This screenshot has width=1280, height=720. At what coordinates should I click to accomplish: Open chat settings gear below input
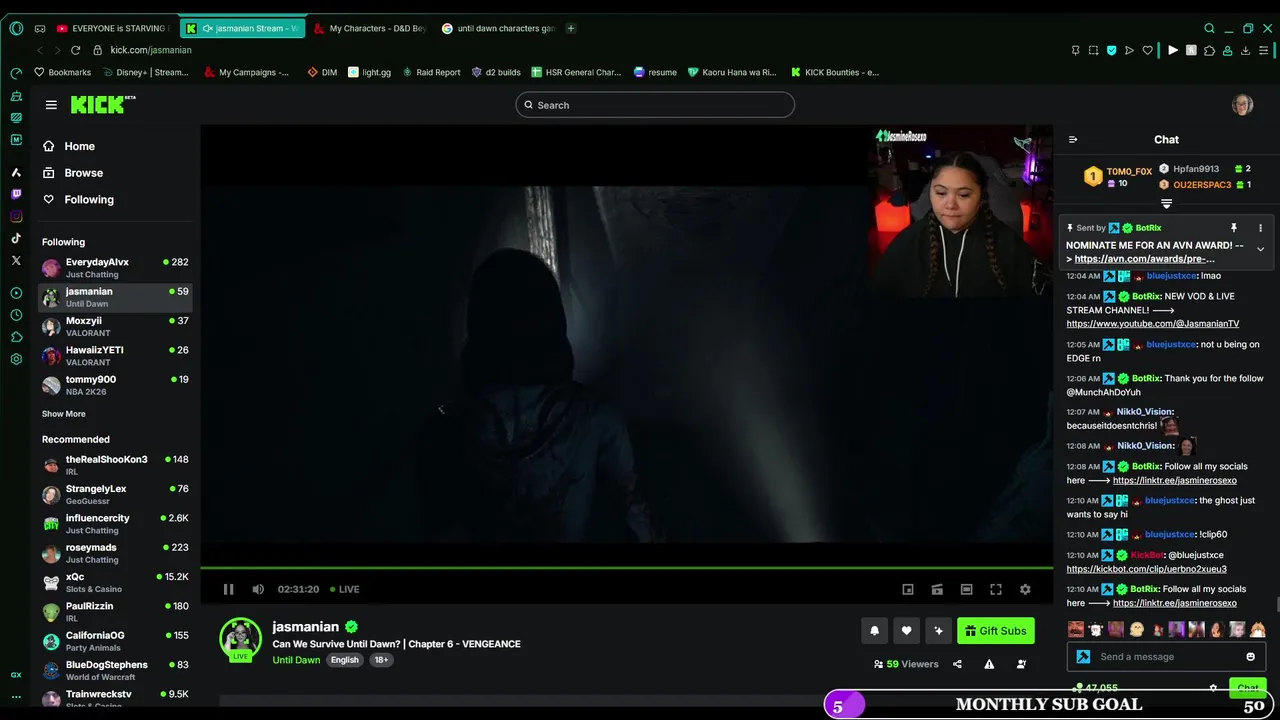1213,688
